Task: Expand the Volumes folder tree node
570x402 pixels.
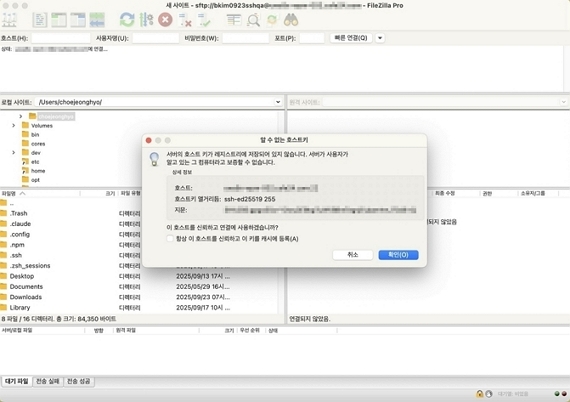Action: click(x=13, y=125)
